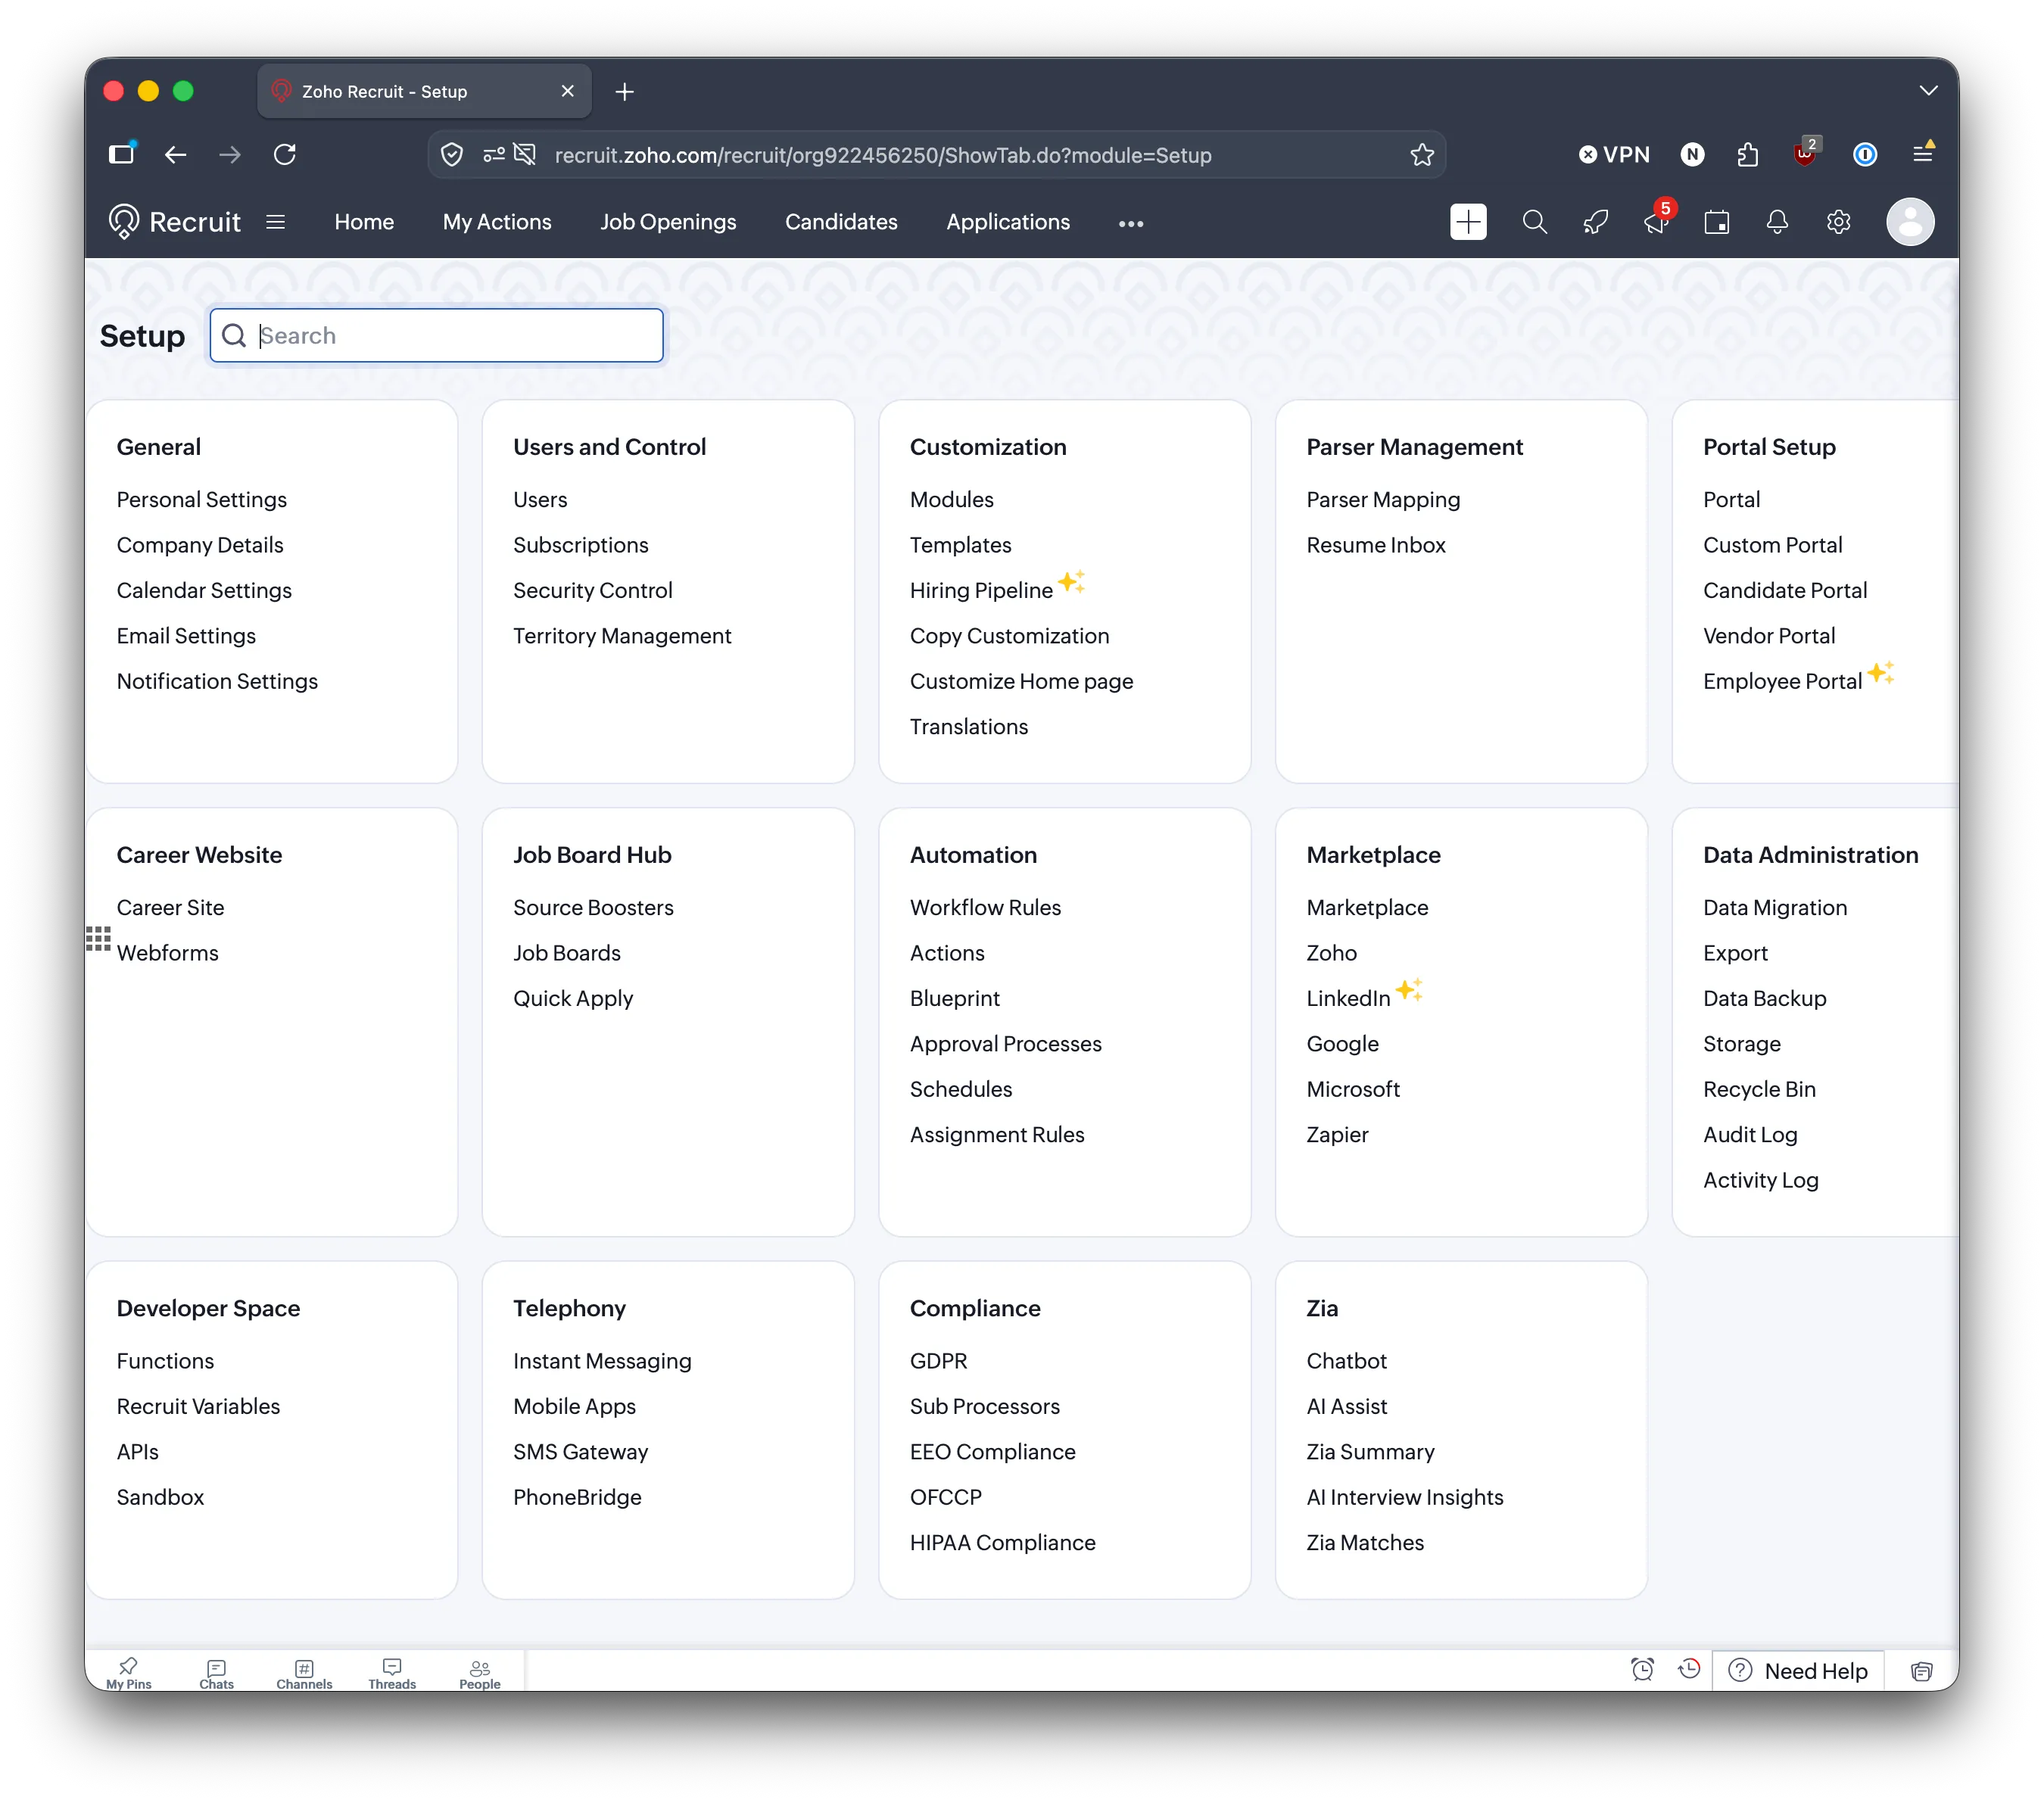Open Chats in bottom bar
Screen dimensions: 2044x1803
tap(216, 1673)
